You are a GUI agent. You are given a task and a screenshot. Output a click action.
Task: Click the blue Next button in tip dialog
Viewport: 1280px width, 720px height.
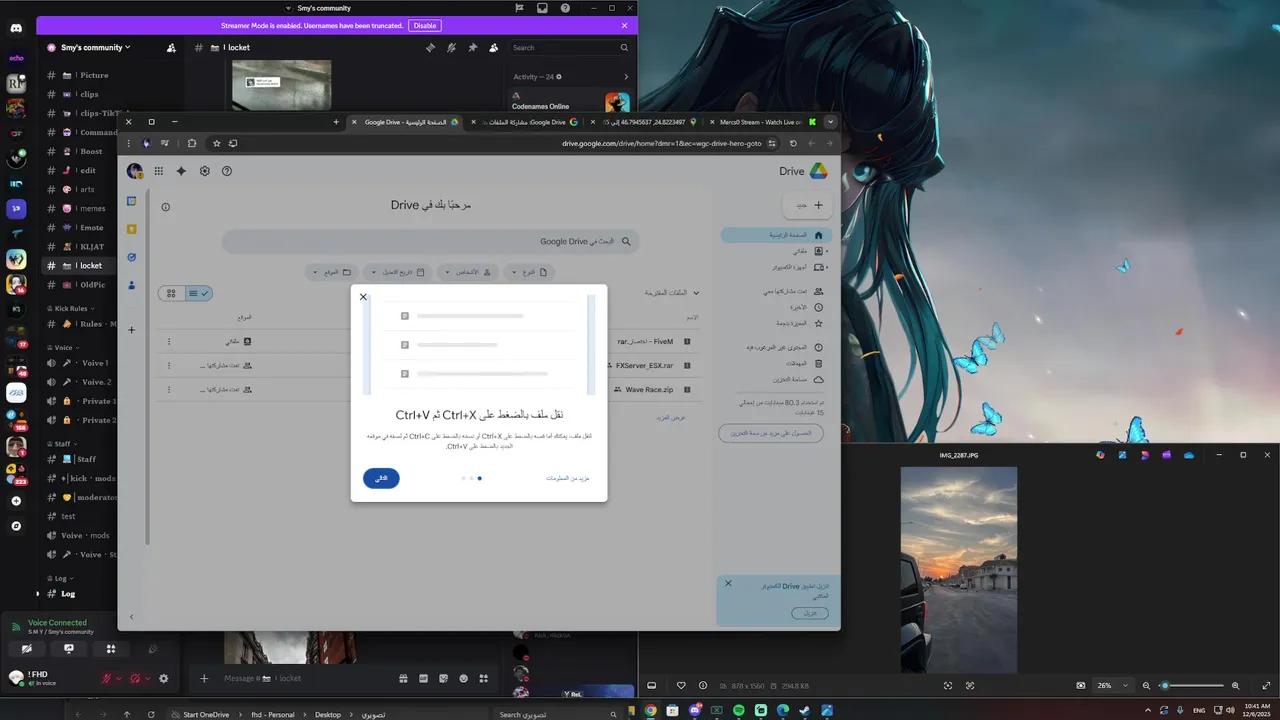[381, 478]
